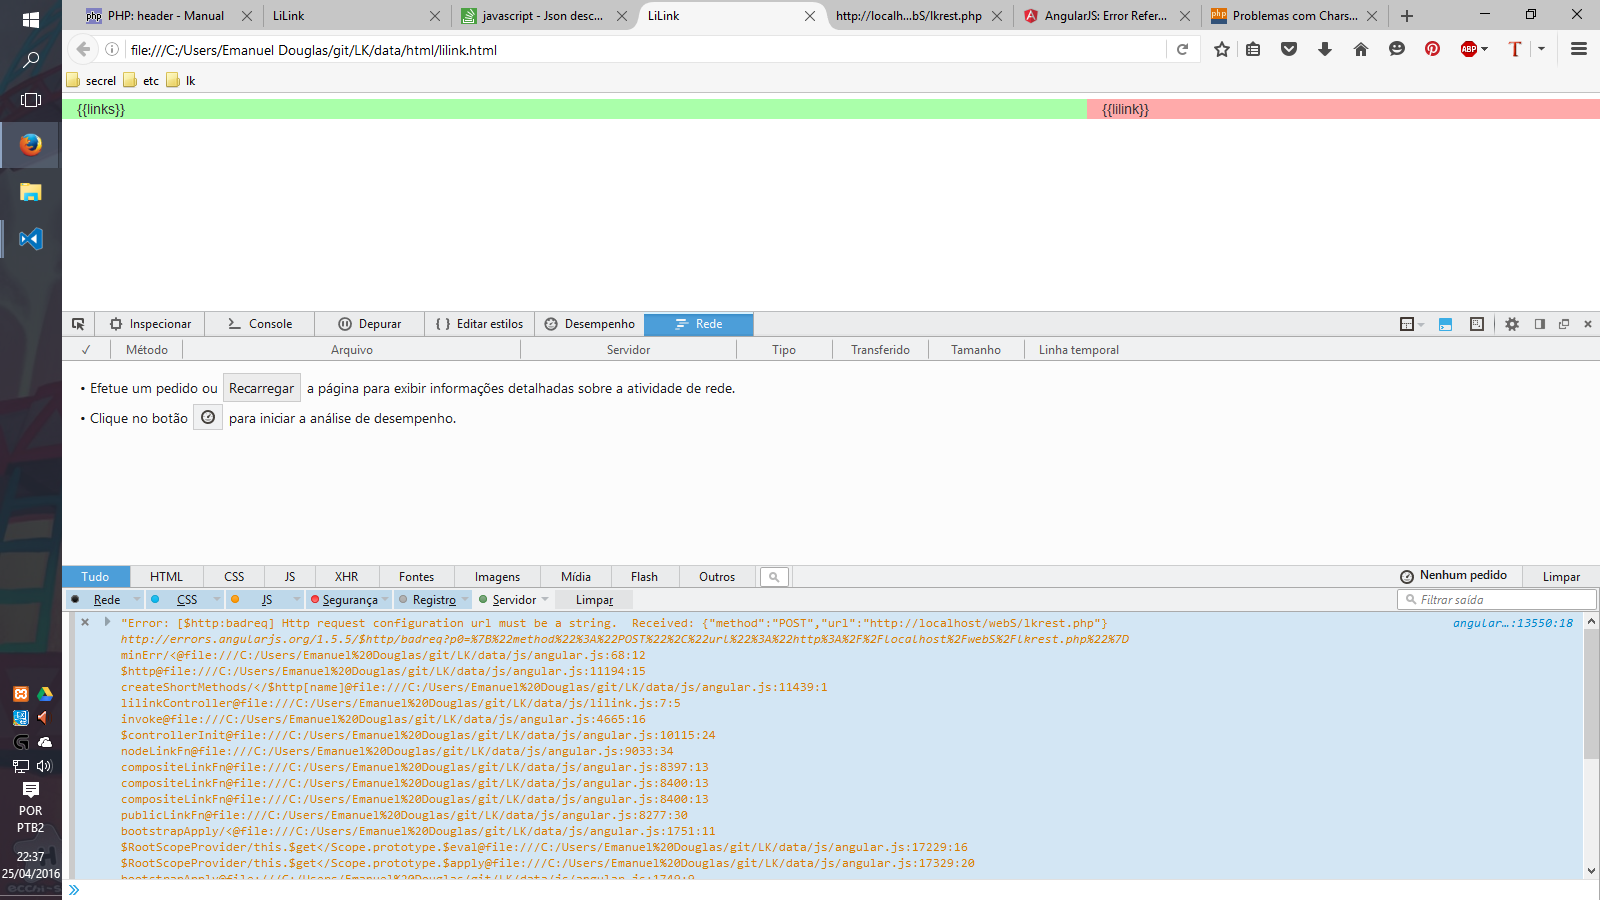Filter network requests by HTML
This screenshot has height=900, width=1600.
click(x=166, y=577)
